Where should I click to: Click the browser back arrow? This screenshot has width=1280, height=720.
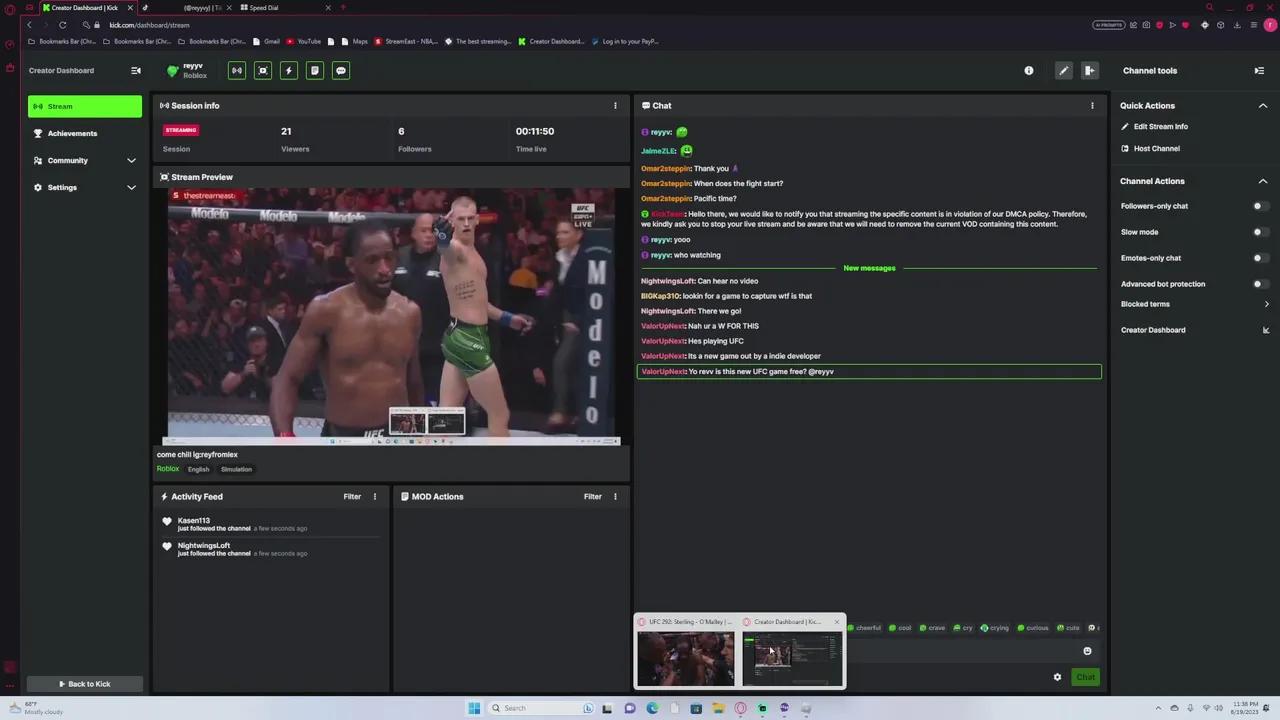click(x=29, y=25)
